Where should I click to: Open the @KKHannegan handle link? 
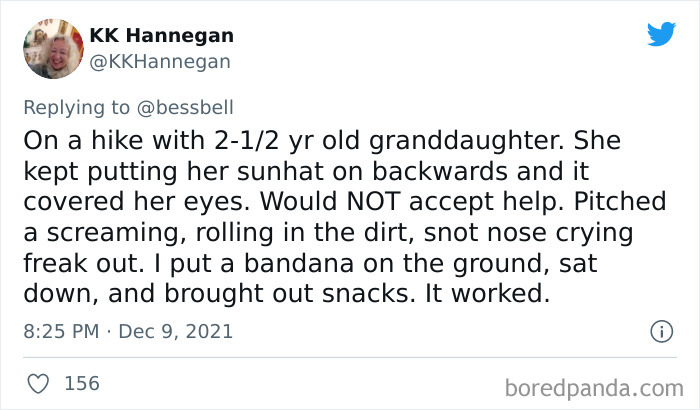pos(160,61)
